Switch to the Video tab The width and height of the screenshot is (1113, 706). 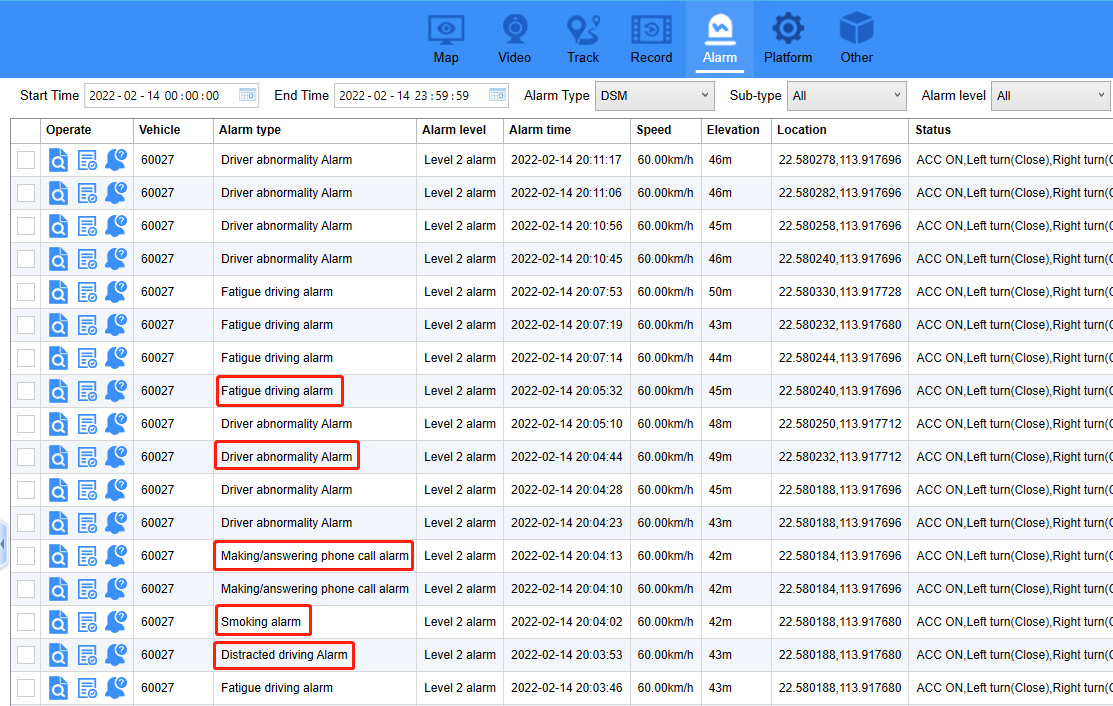[x=515, y=40]
